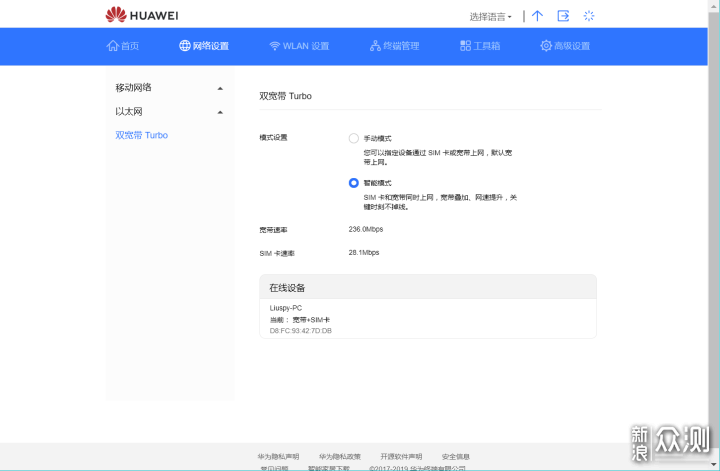Screen dimensions: 720x471
Task: Click the home icon beside 首页
Action: 112,46
